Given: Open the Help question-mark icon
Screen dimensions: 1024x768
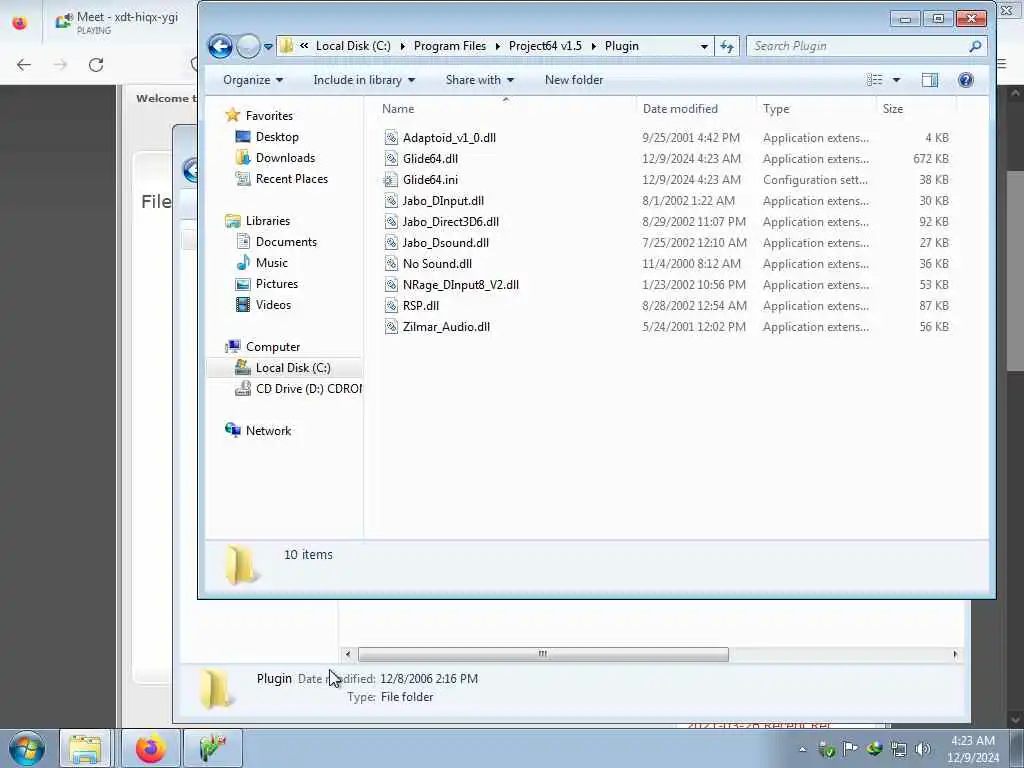Looking at the screenshot, I should [965, 80].
